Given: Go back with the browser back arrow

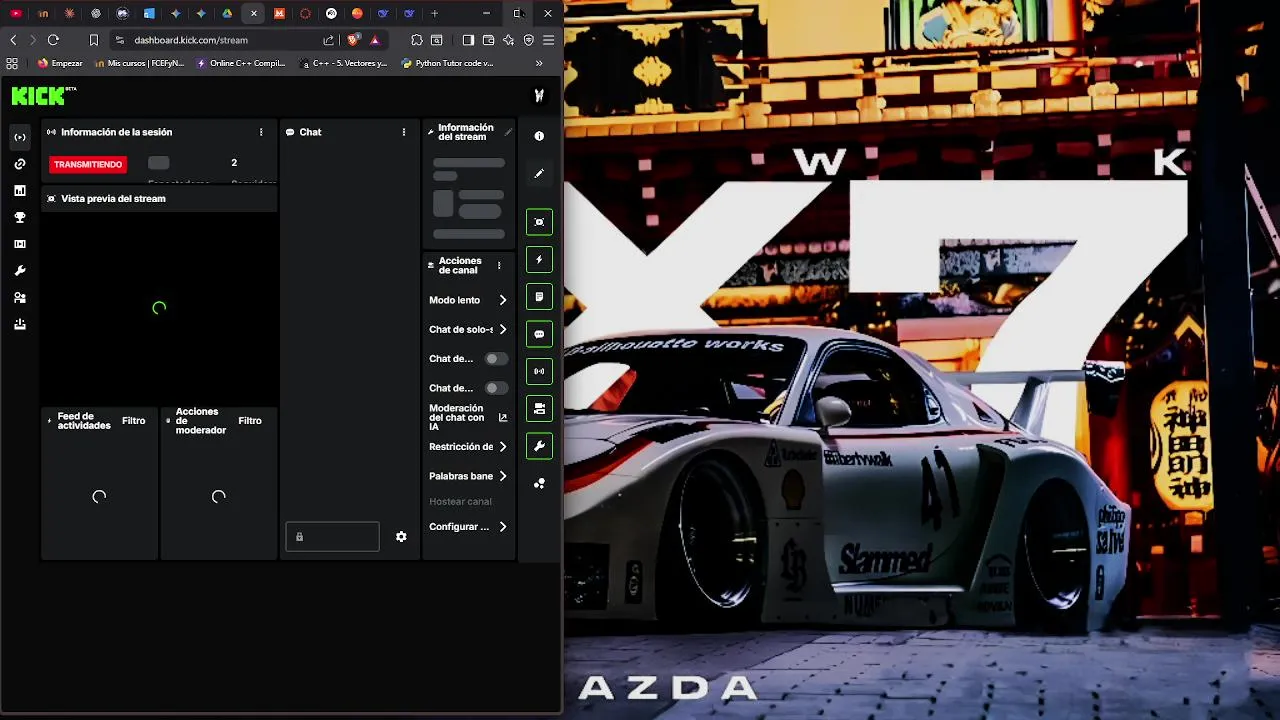Looking at the screenshot, I should pos(13,40).
